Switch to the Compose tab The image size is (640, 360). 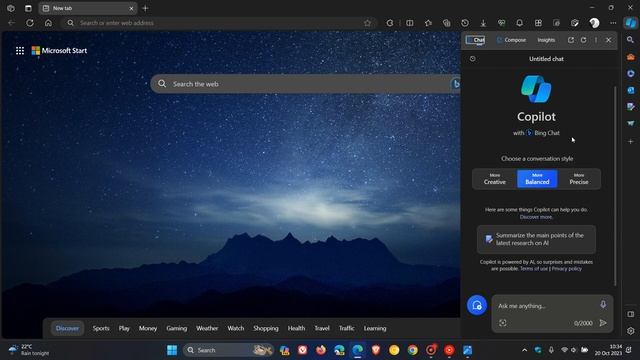[x=511, y=40]
